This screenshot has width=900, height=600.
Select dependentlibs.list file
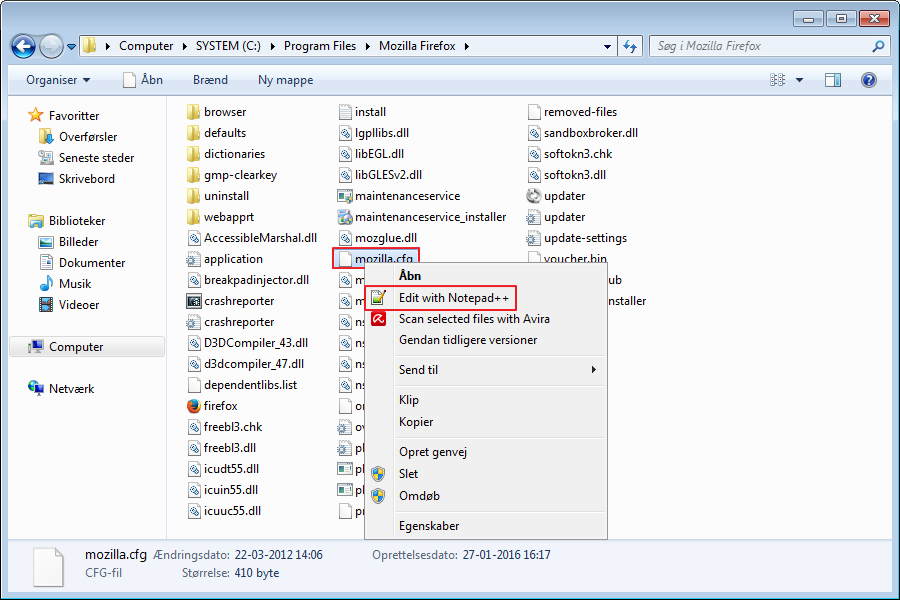pos(242,385)
